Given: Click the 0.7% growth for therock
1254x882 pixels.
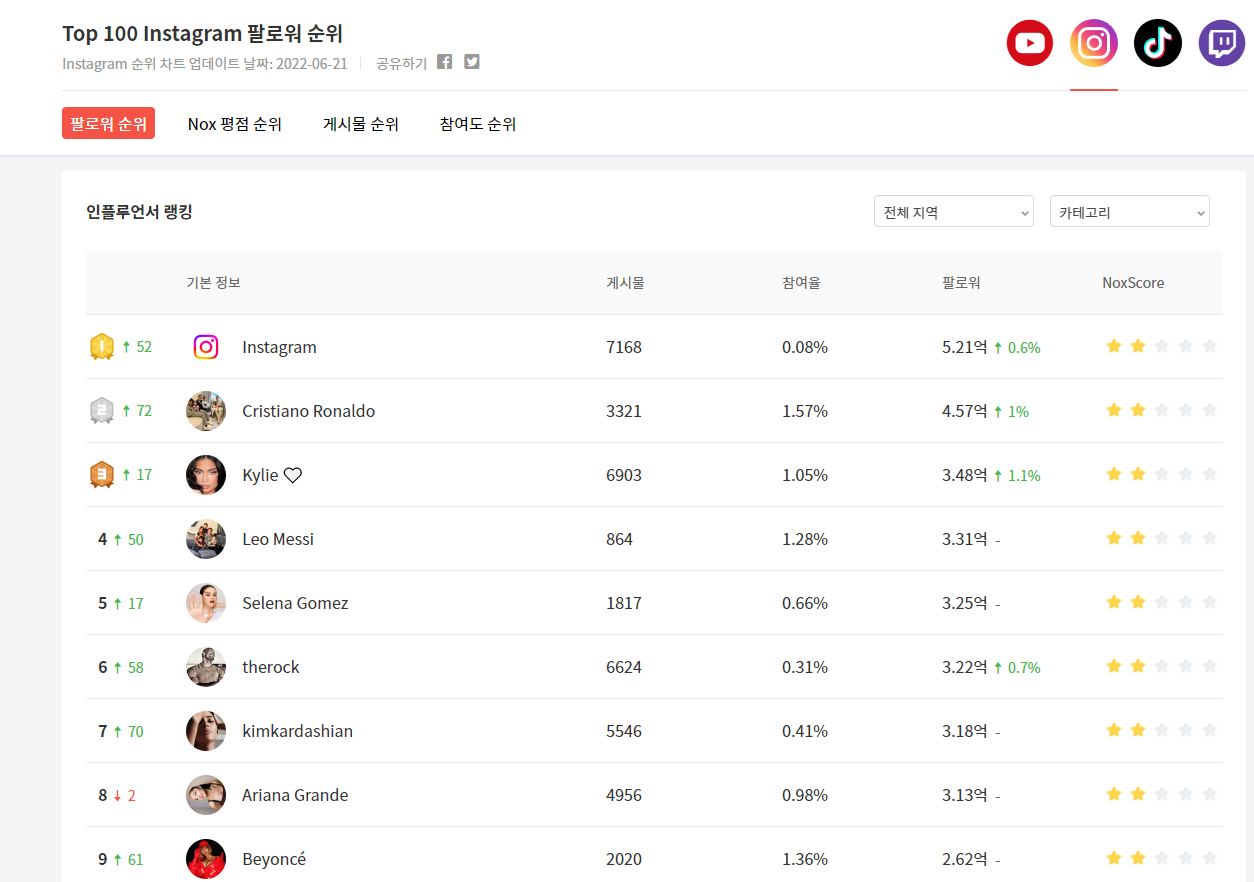Looking at the screenshot, I should (1017, 668).
